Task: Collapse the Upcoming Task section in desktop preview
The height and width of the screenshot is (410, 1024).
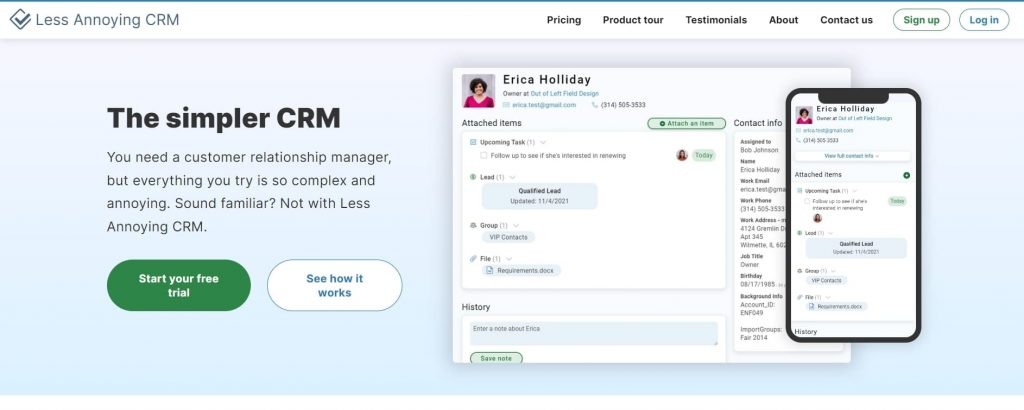Action: click(543, 142)
